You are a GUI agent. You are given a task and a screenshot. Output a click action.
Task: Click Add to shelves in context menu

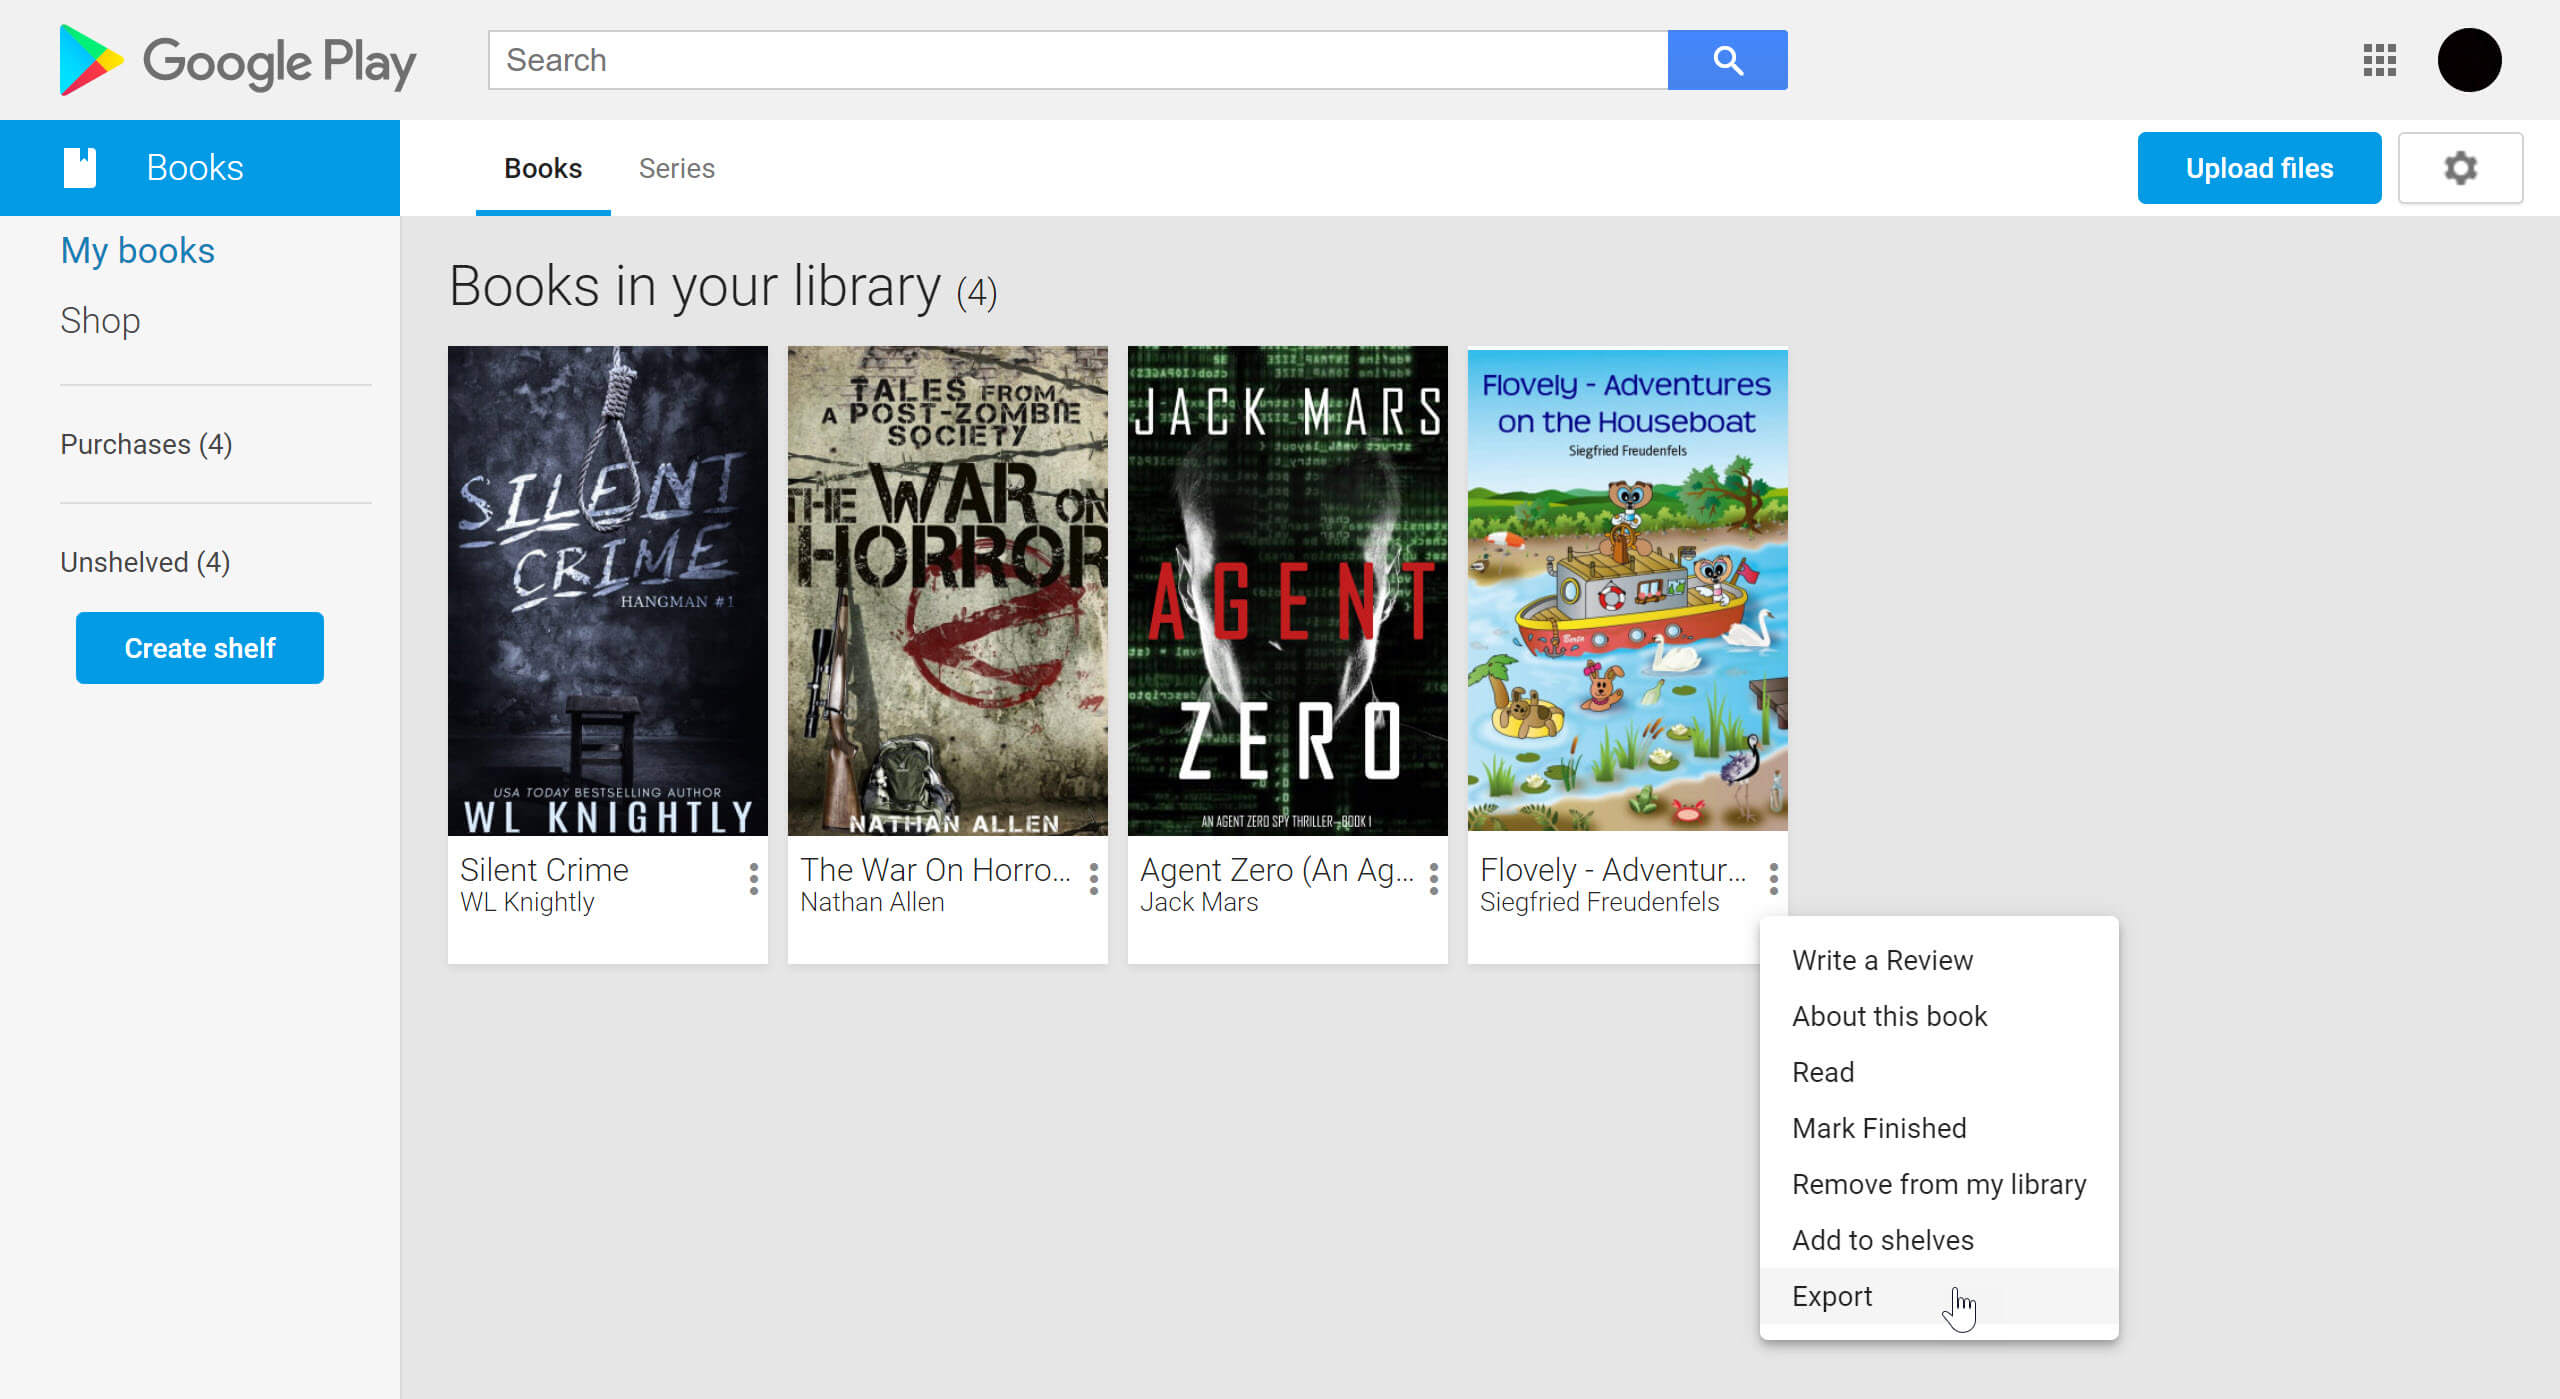click(1883, 1240)
